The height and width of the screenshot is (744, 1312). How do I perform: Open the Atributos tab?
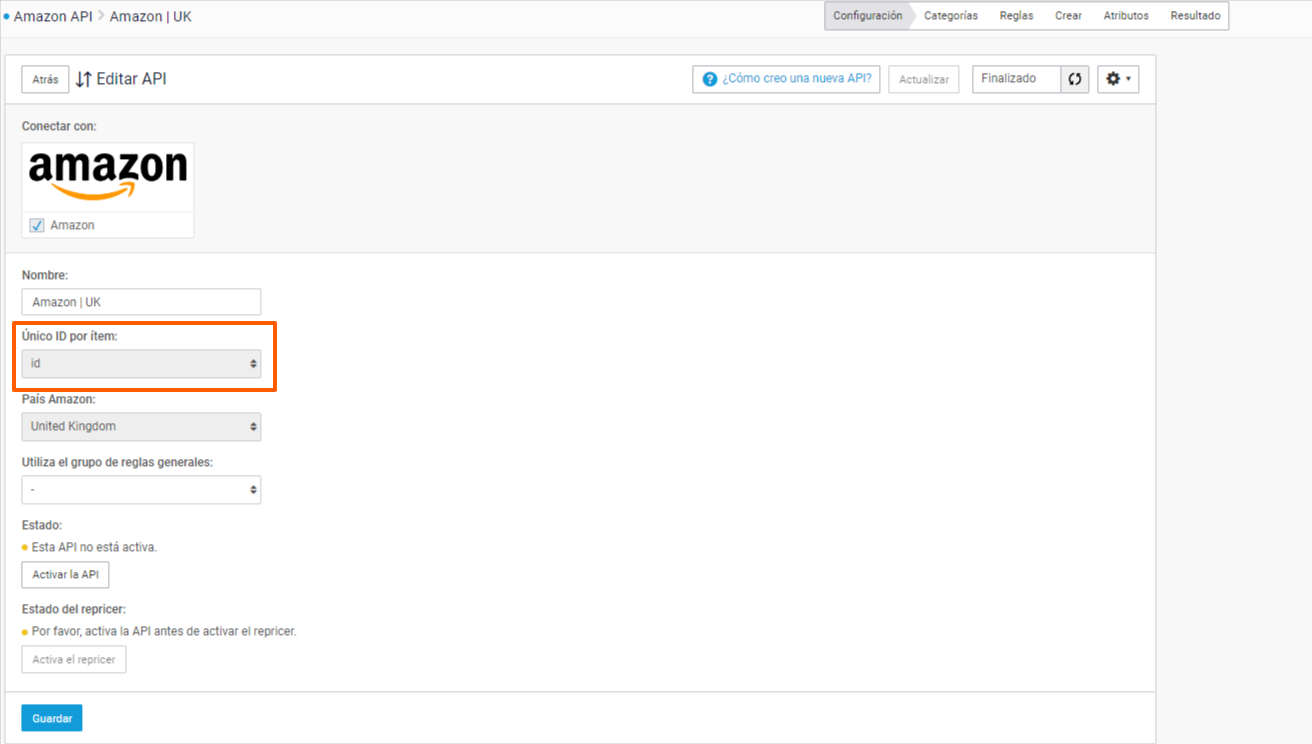coord(1126,16)
